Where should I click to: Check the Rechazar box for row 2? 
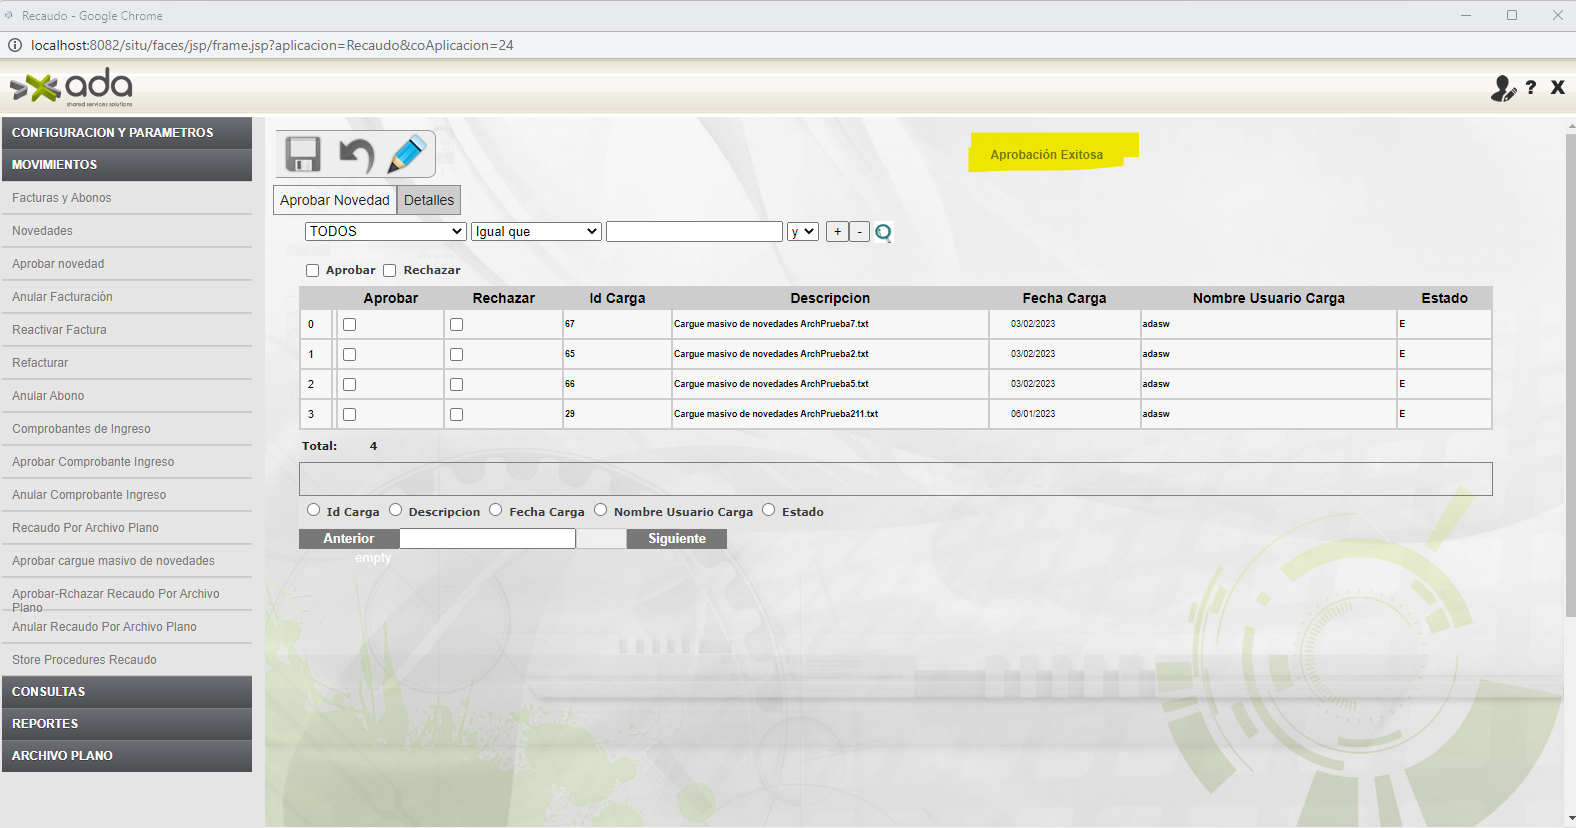click(x=456, y=385)
